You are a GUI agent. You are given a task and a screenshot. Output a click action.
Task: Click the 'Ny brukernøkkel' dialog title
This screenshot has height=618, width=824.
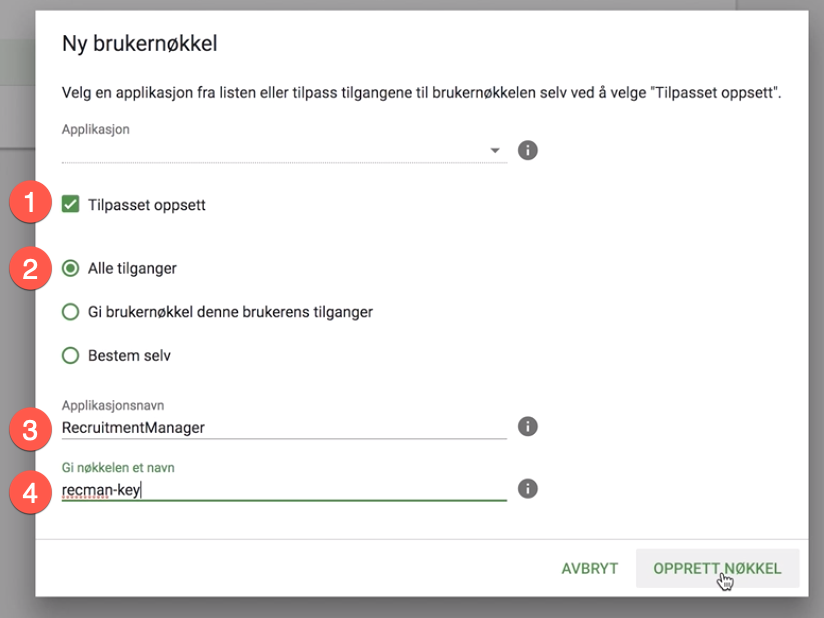(139, 43)
